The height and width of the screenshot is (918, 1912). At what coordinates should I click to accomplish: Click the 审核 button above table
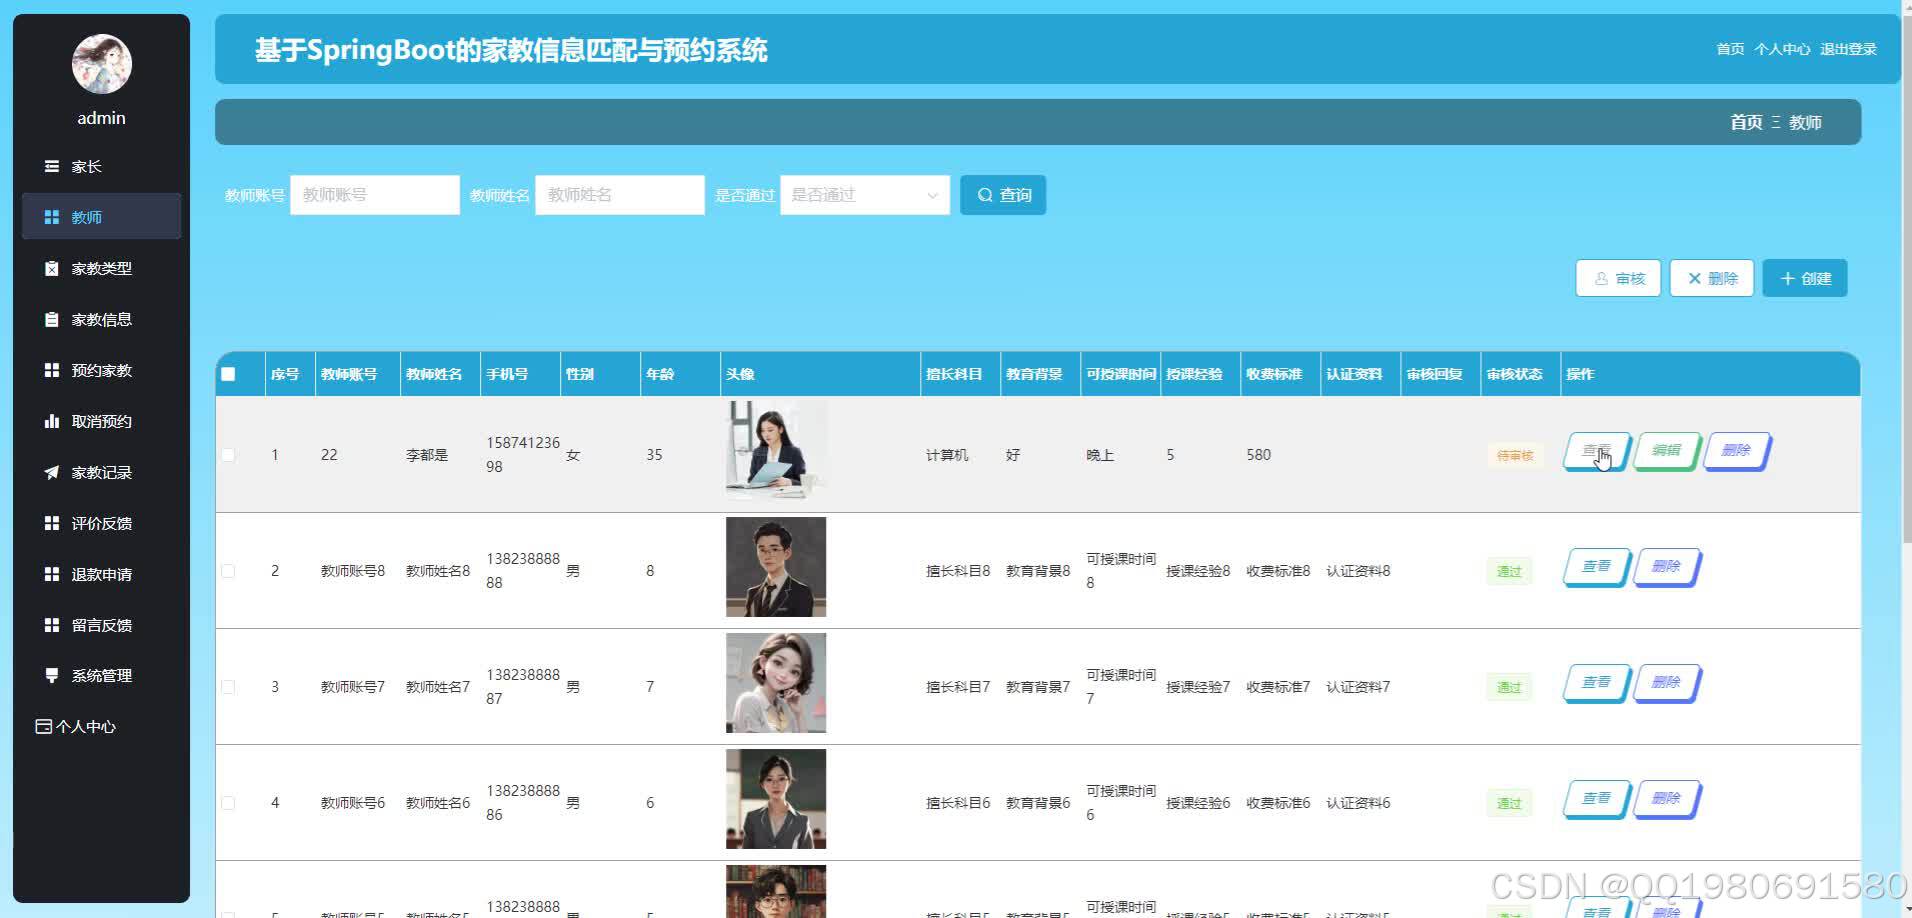(1618, 278)
